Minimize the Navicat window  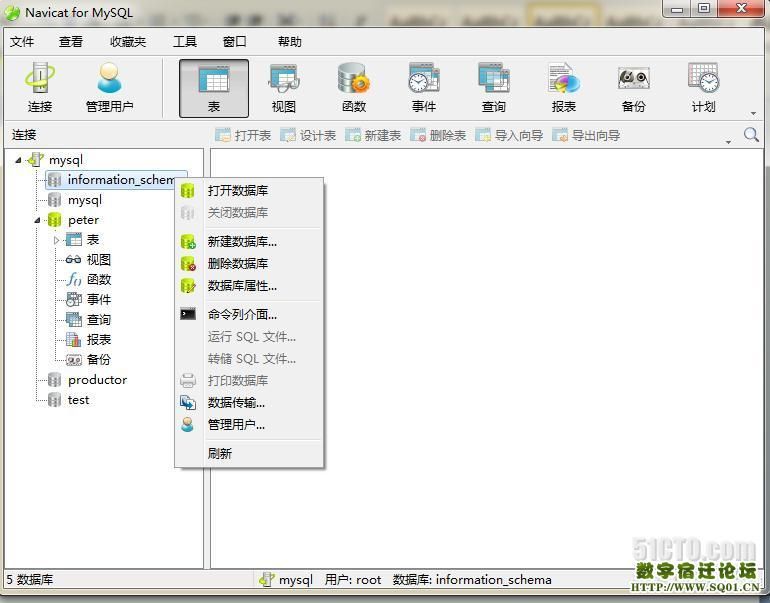click(x=677, y=8)
